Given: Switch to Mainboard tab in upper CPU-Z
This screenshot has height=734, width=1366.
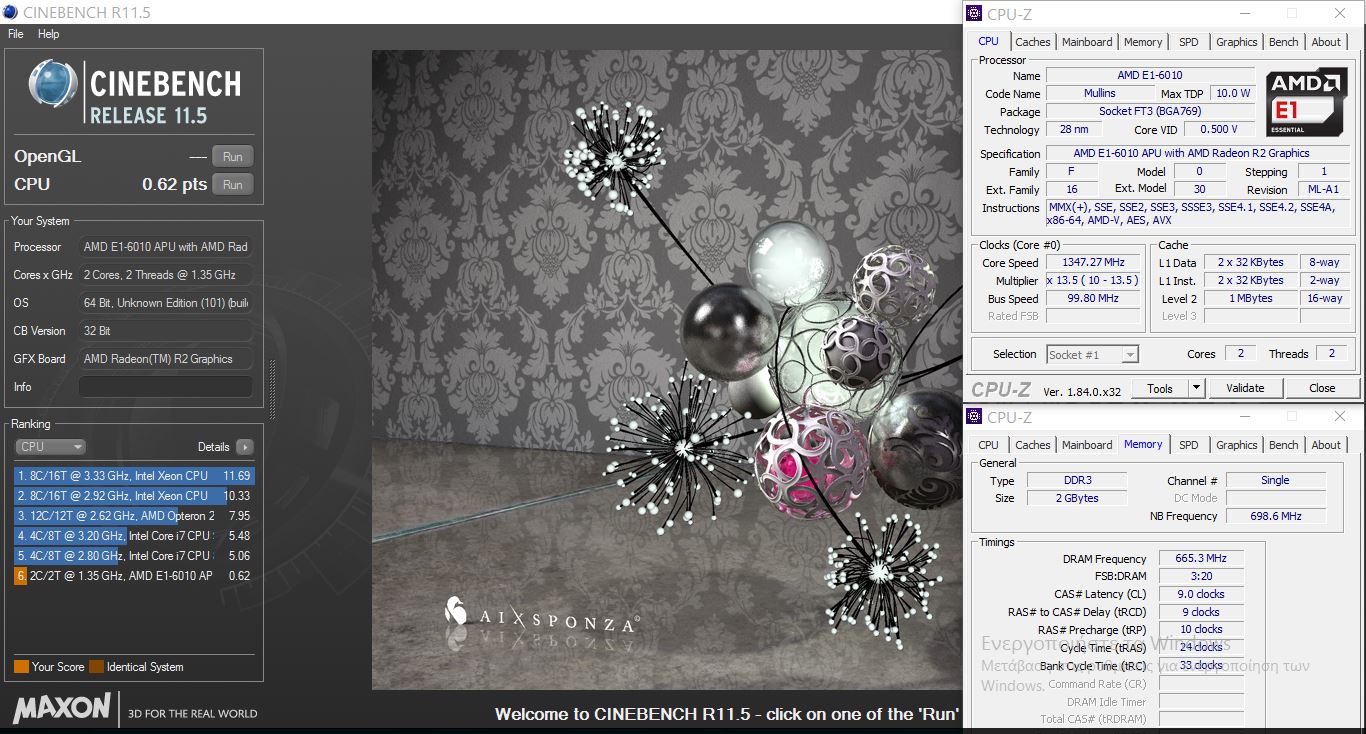Looking at the screenshot, I should [1087, 42].
